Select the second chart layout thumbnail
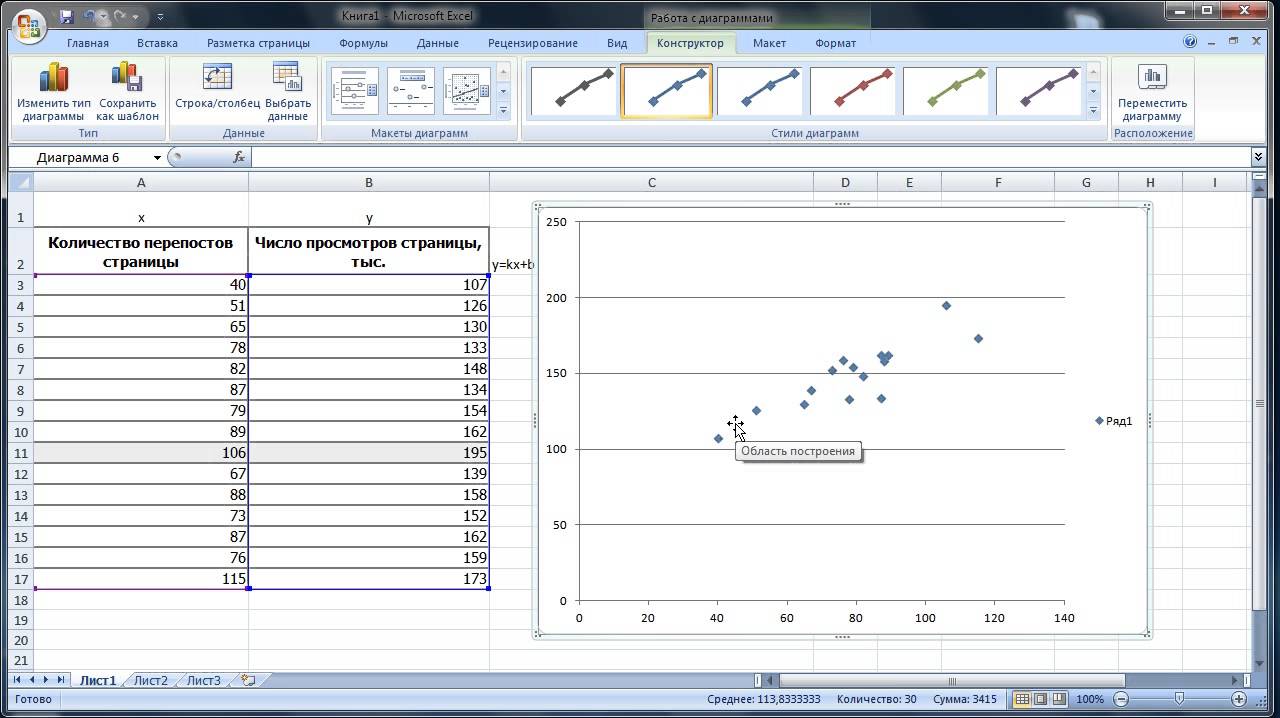 click(x=411, y=91)
